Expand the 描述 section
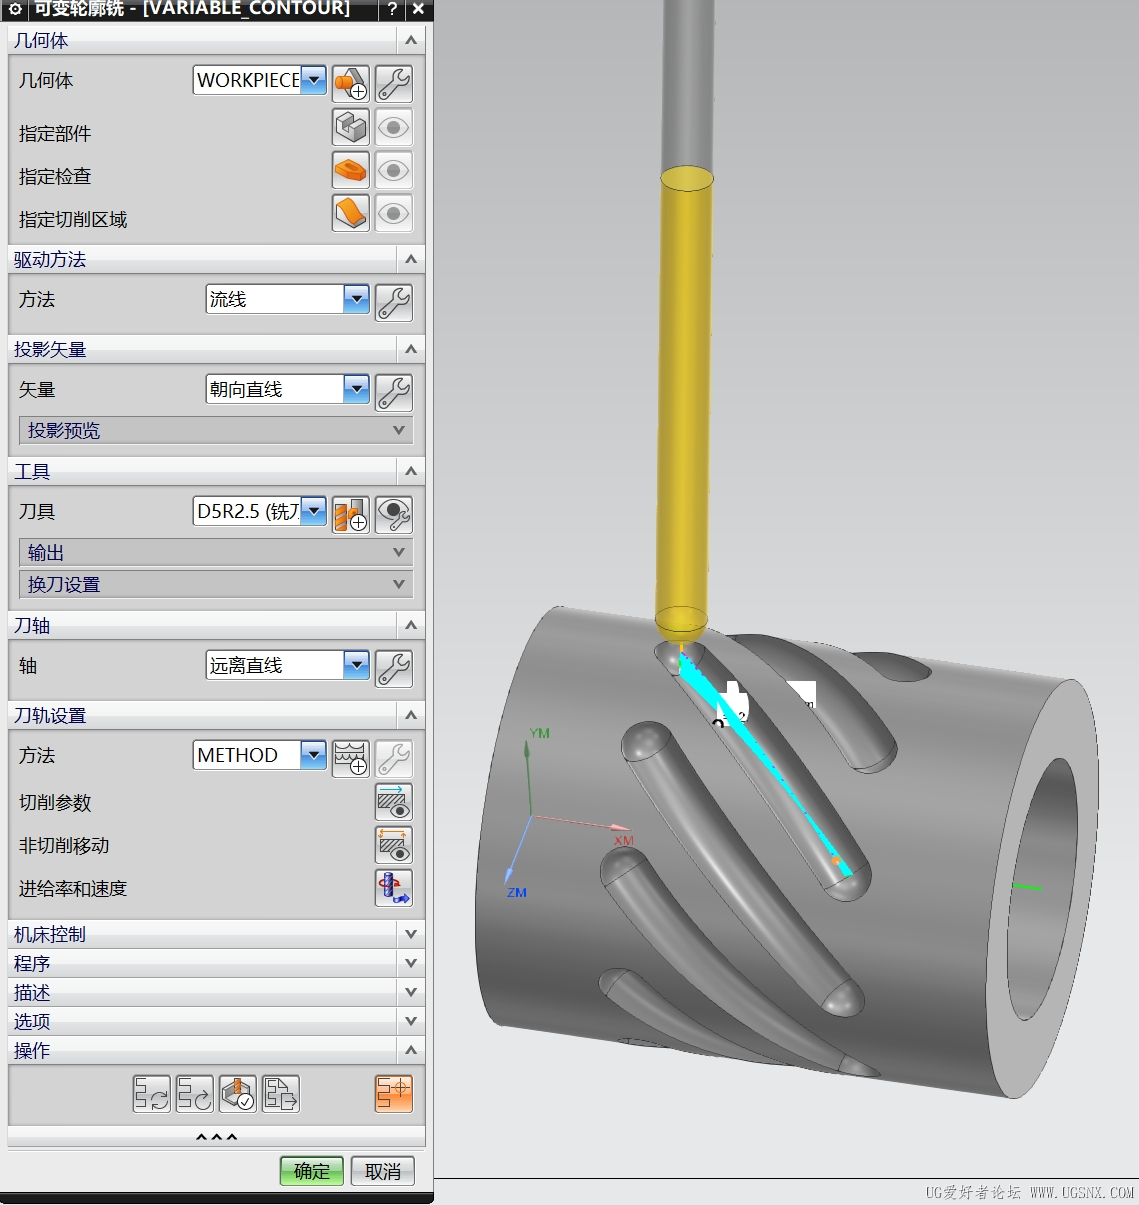The width and height of the screenshot is (1139, 1205). 216,993
